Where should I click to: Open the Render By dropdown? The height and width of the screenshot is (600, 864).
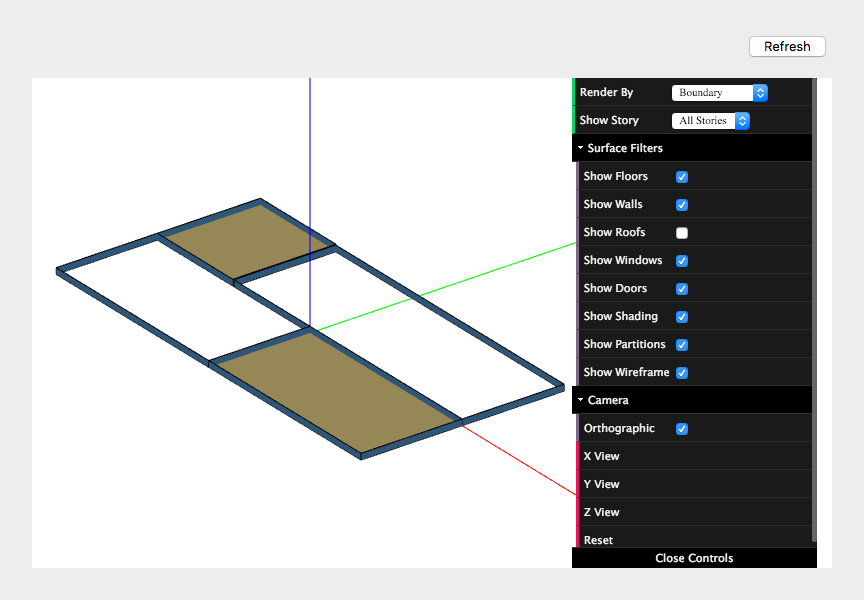719,92
